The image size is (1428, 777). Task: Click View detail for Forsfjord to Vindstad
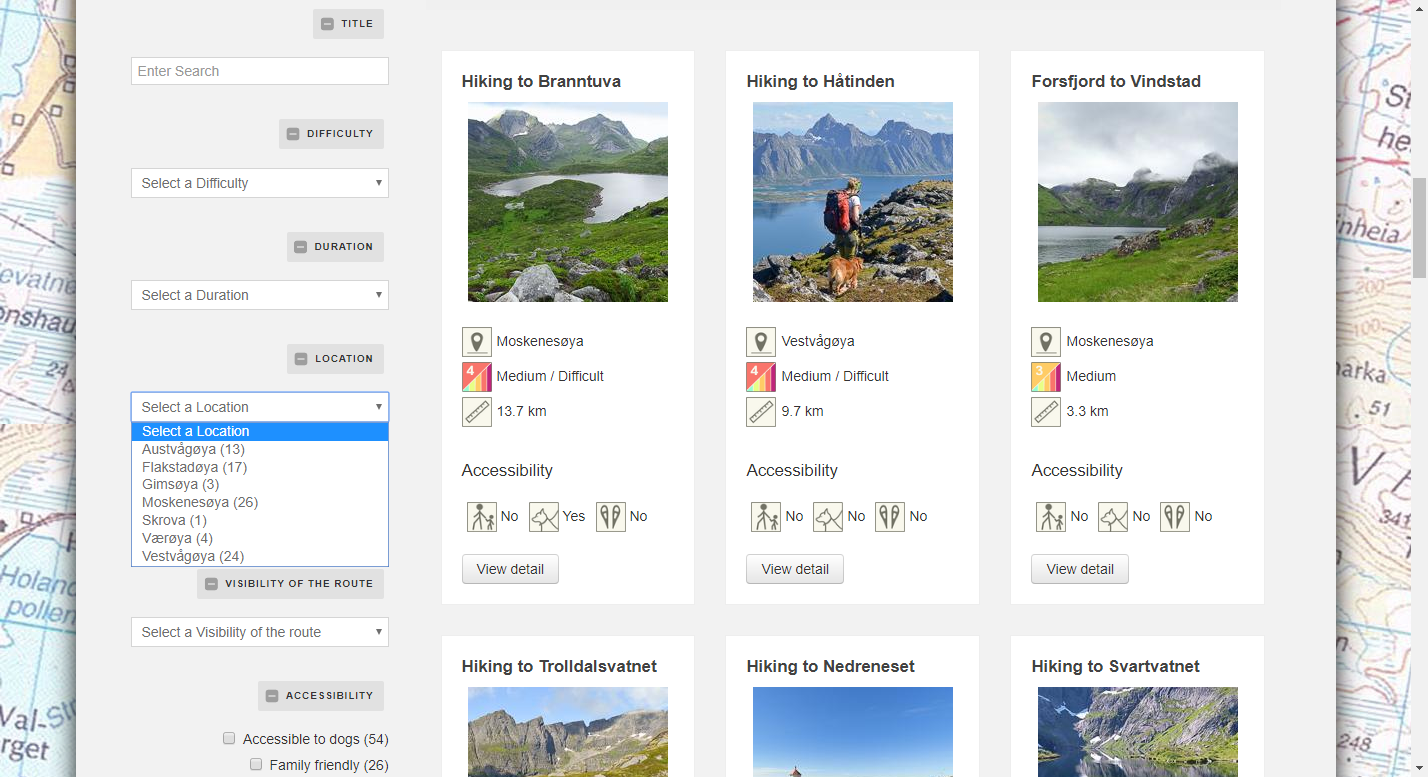pyautogui.click(x=1080, y=569)
